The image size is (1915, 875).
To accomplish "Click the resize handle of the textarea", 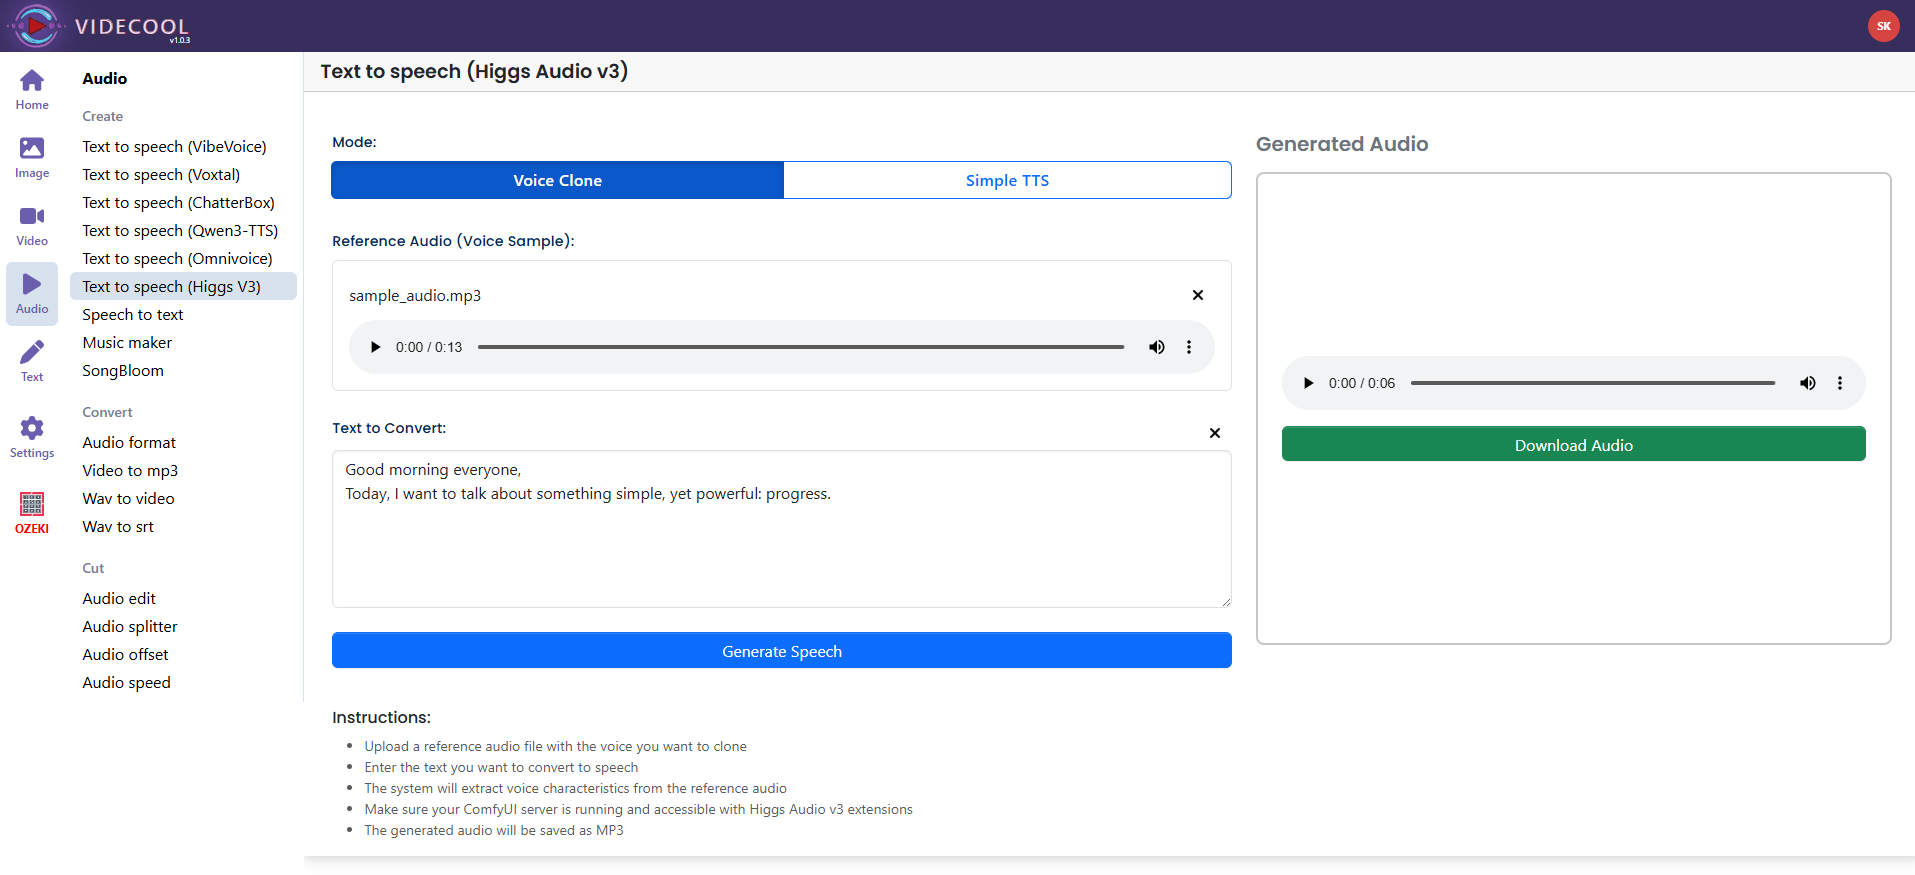I will (1225, 601).
